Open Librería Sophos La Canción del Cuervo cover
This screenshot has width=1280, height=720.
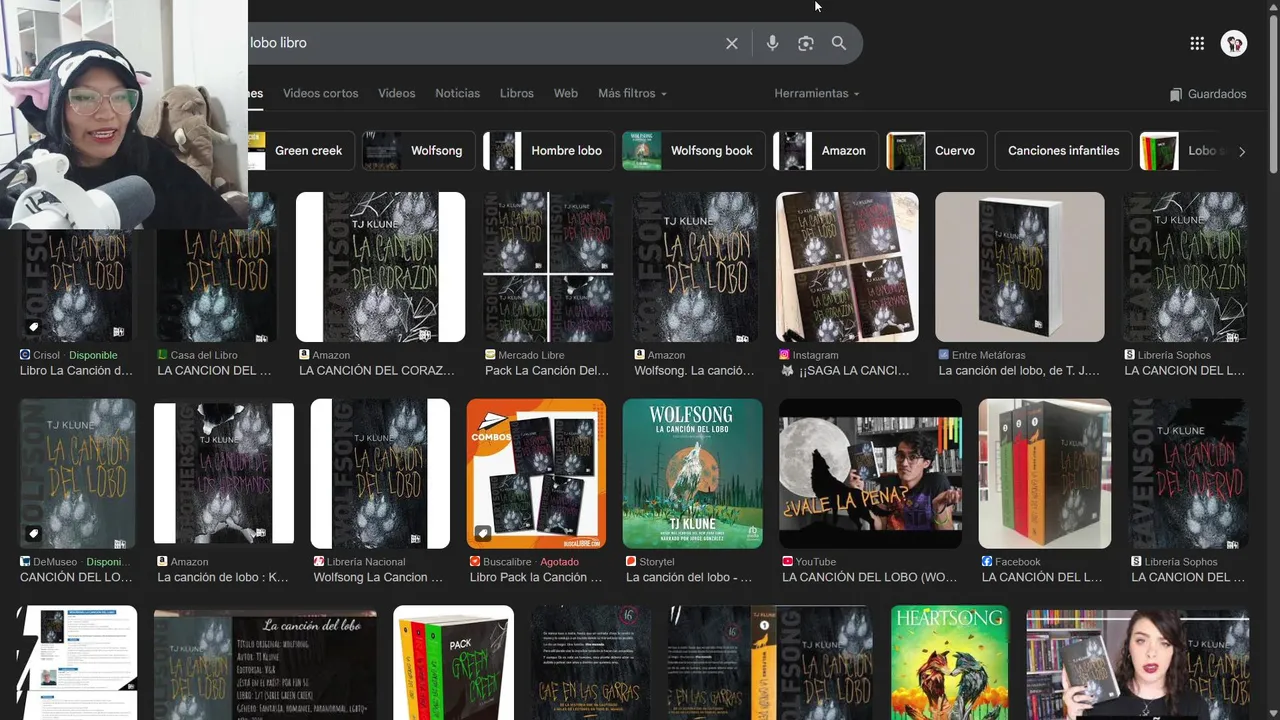pyautogui.click(x=1188, y=474)
